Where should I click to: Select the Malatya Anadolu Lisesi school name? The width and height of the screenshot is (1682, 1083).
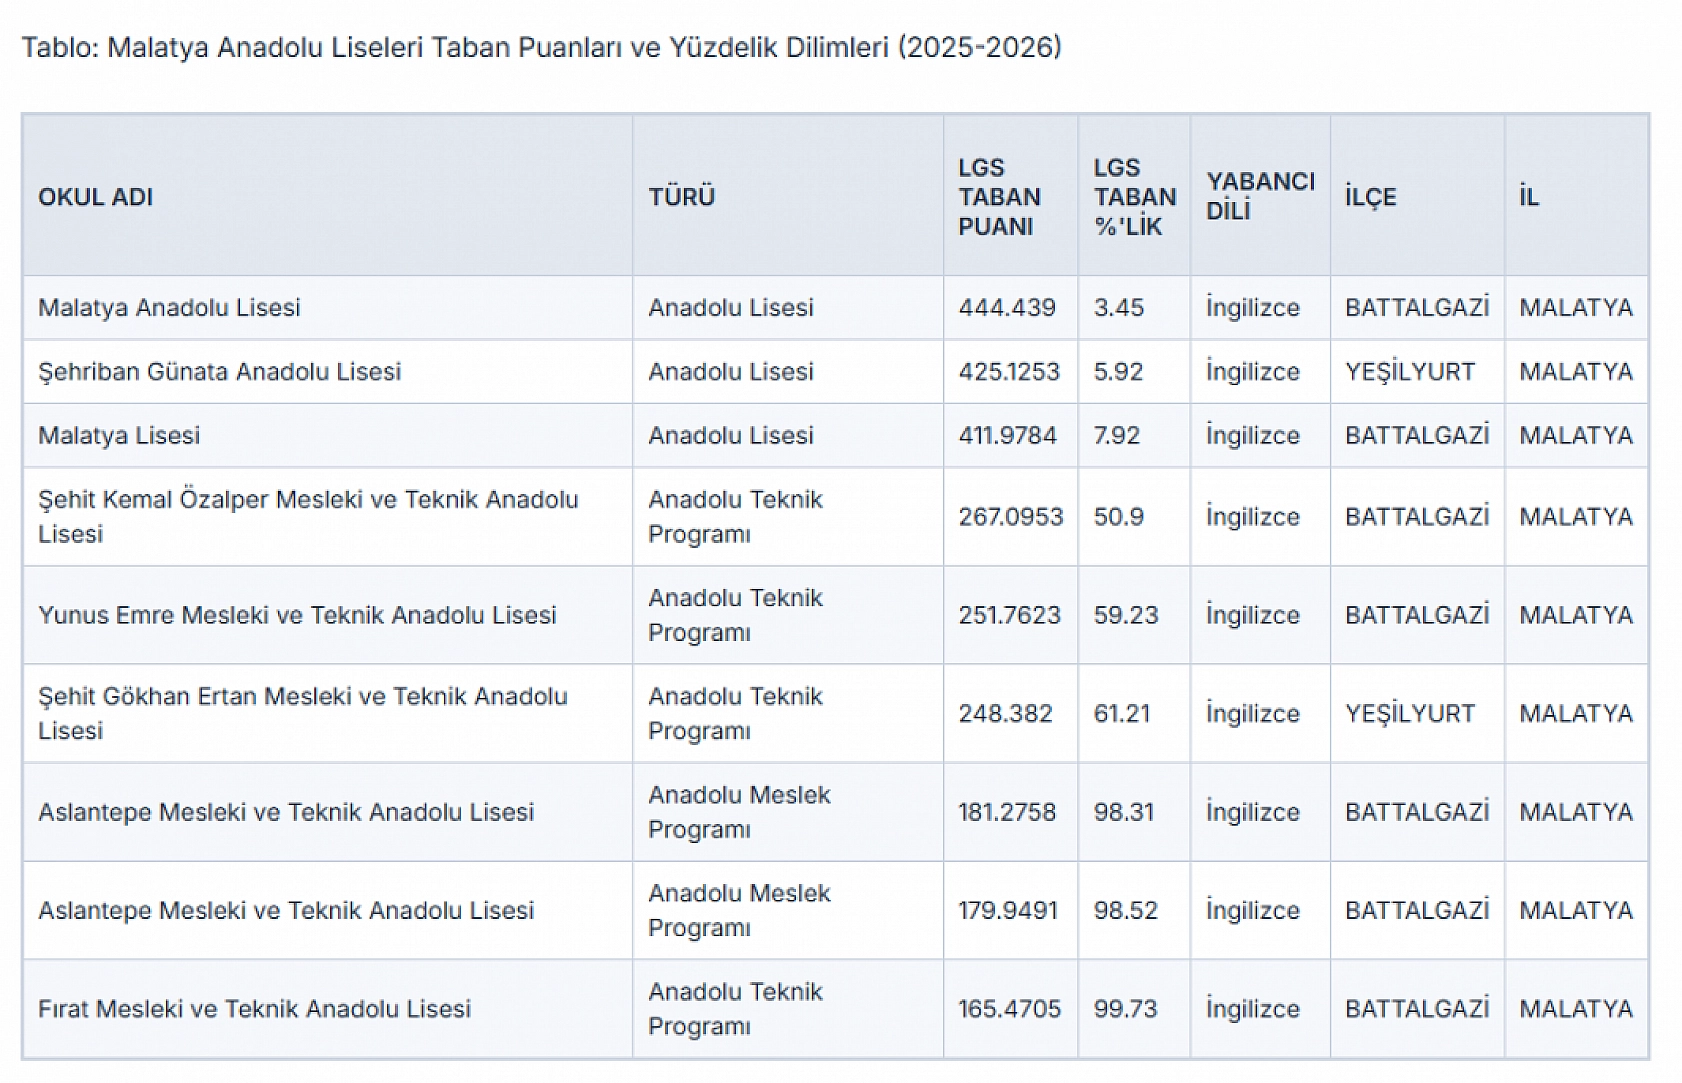(169, 307)
